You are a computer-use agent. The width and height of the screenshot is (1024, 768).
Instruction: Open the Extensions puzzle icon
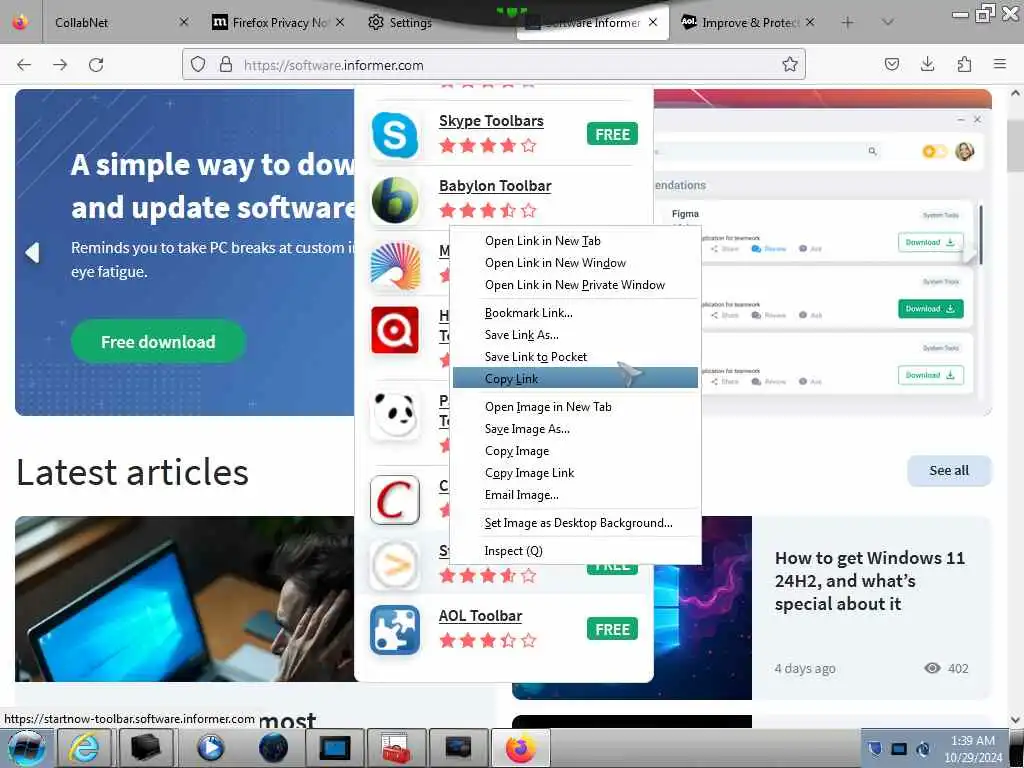964,64
